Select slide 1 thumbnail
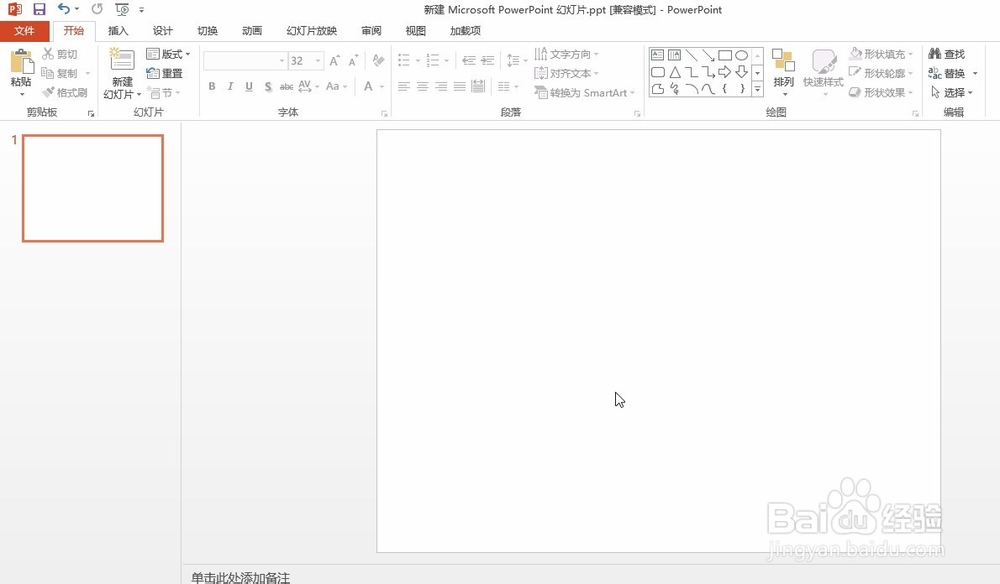Screen dimensions: 1000x584 (x=93, y=188)
